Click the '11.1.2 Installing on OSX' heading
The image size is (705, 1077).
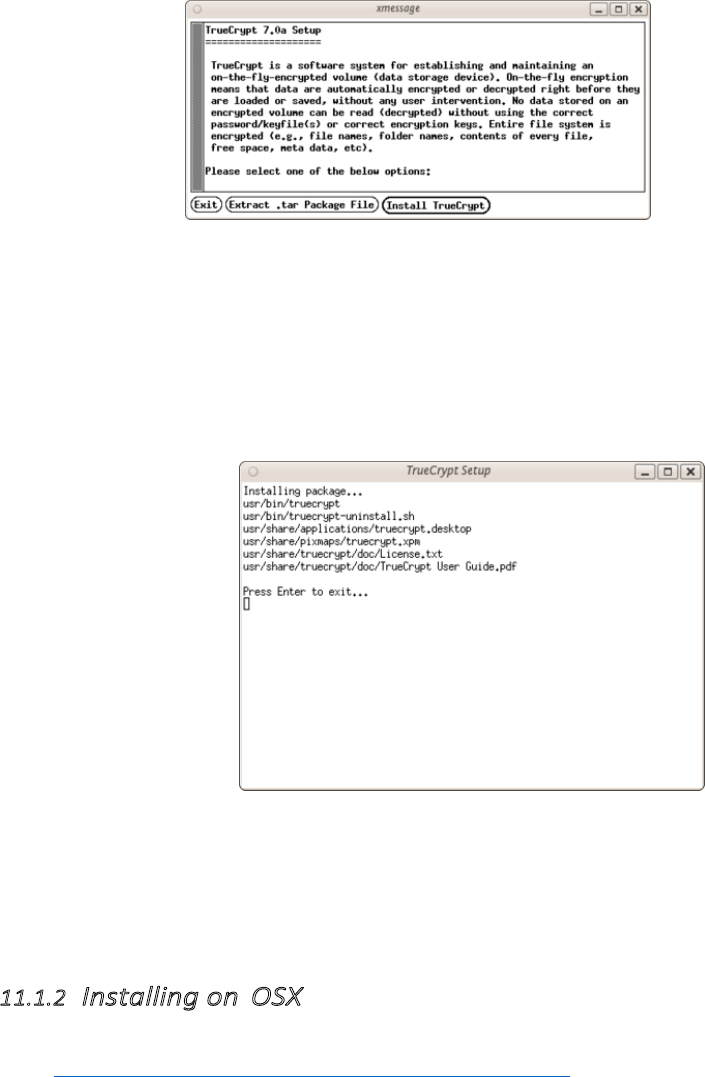(x=150, y=997)
